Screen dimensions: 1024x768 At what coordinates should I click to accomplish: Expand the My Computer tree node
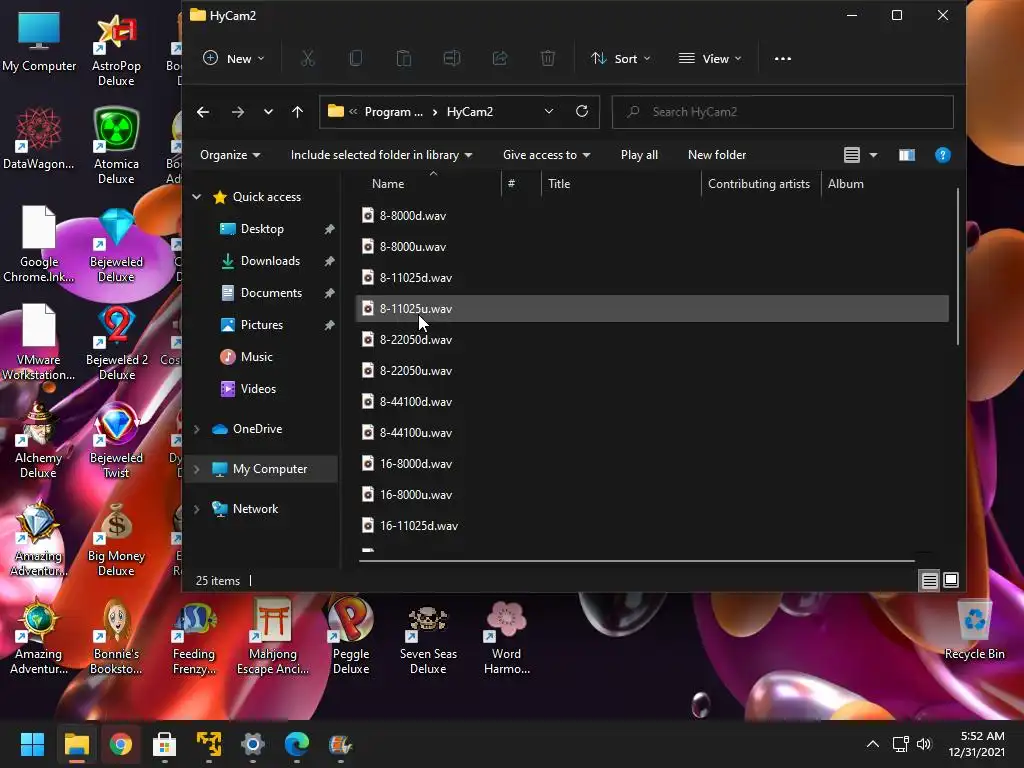(197, 469)
